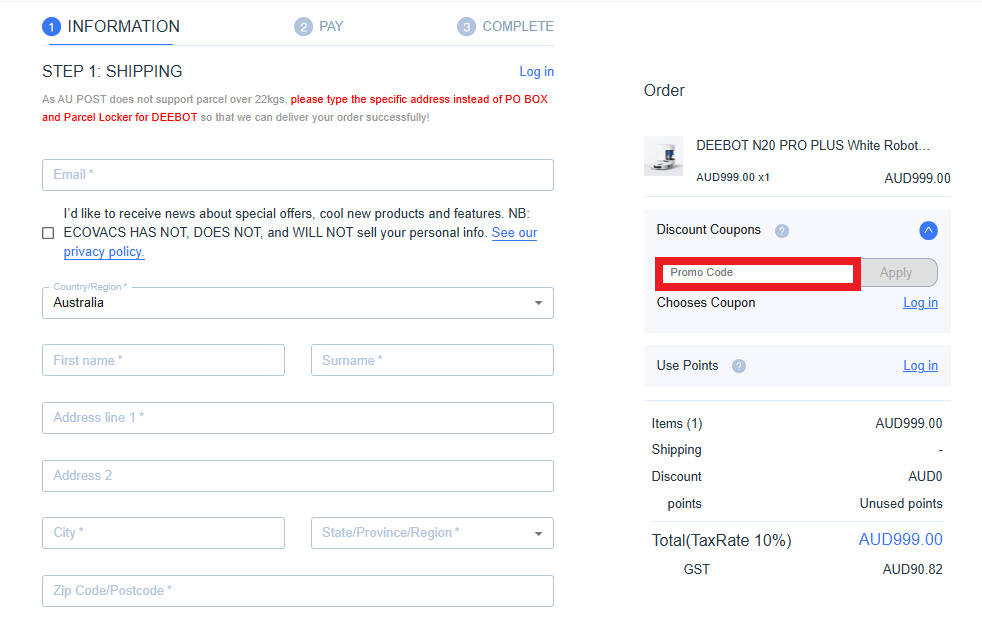Click the Log in link beside Step 1 Shipping
This screenshot has height=622, width=982.
point(536,72)
